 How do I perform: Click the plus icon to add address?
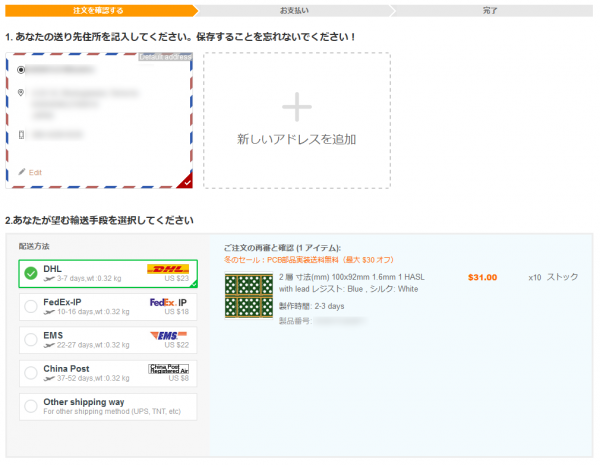(296, 106)
